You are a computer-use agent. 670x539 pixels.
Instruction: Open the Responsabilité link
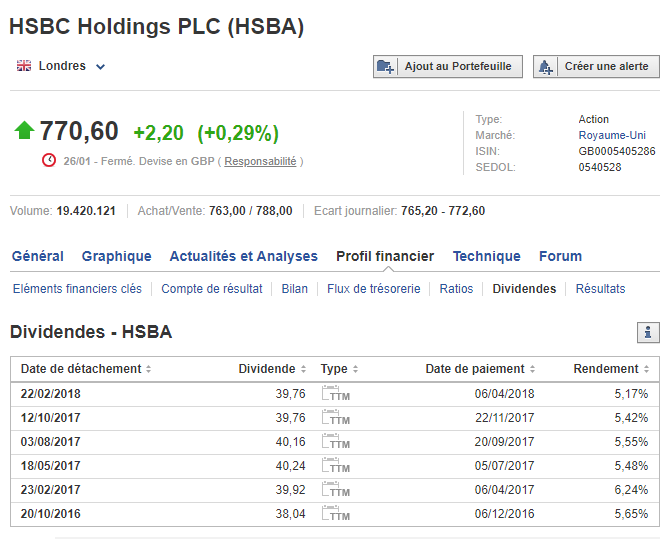coord(260,161)
